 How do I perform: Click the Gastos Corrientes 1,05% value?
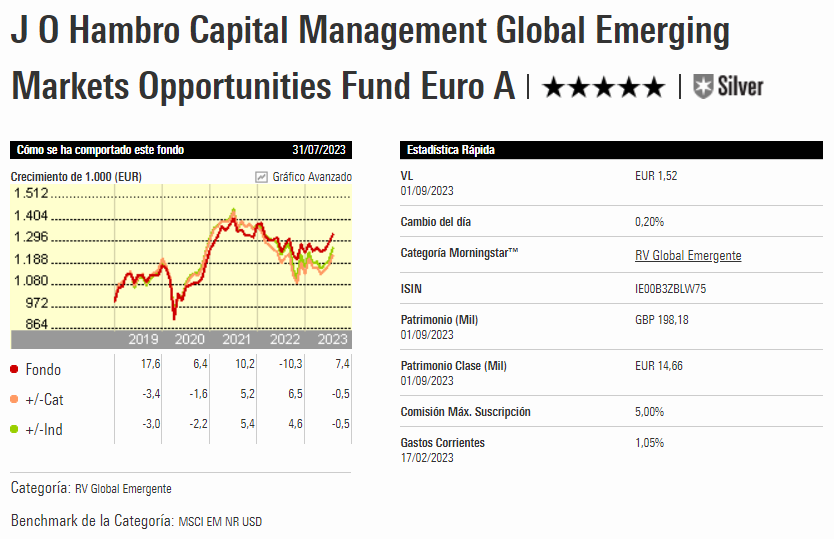point(649,443)
